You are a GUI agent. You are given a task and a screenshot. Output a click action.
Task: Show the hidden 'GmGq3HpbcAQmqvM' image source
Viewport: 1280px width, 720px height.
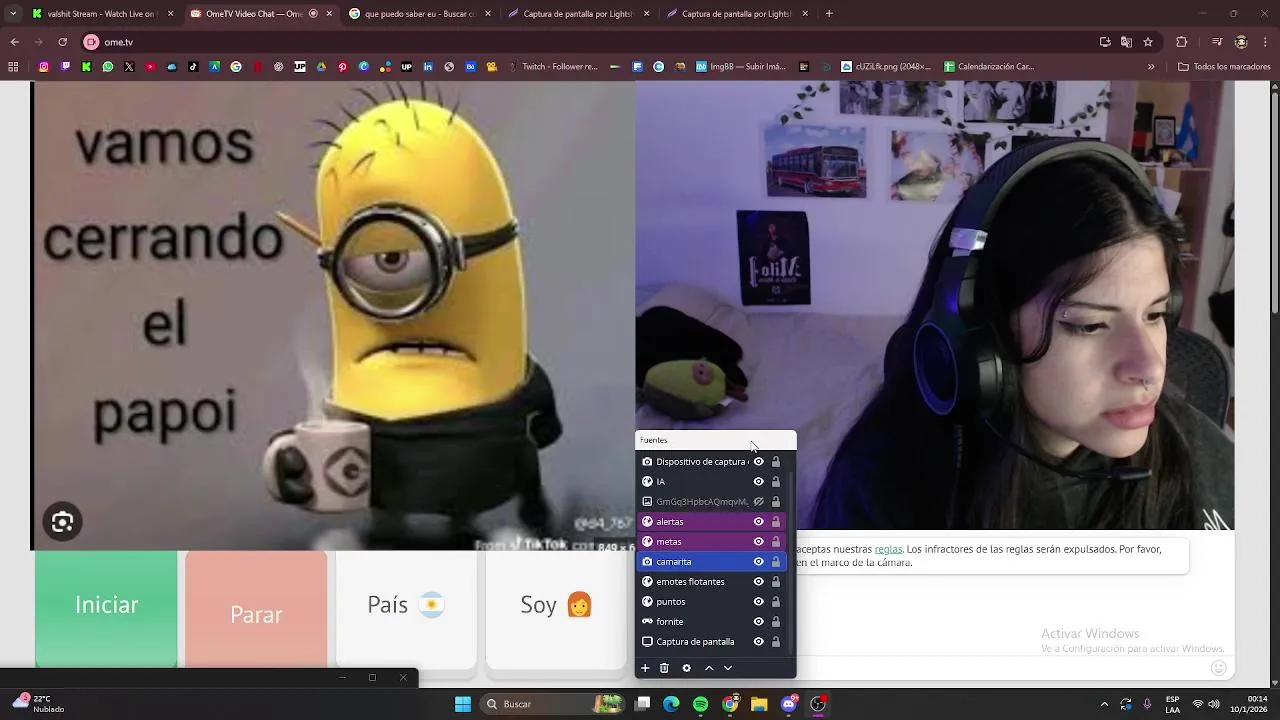758,502
